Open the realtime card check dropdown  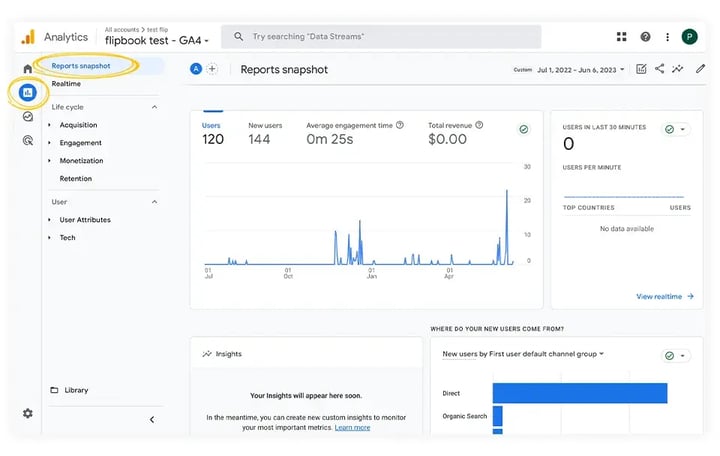point(675,129)
